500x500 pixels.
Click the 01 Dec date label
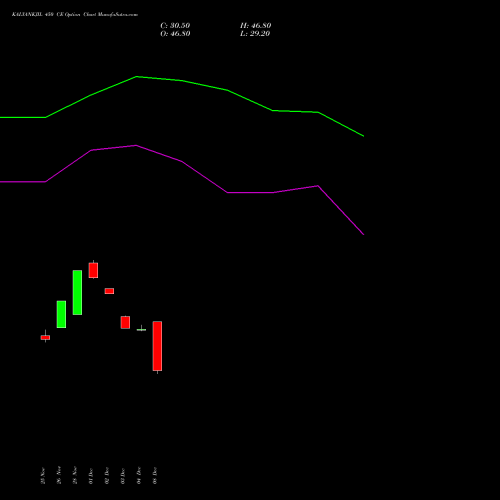91,476
